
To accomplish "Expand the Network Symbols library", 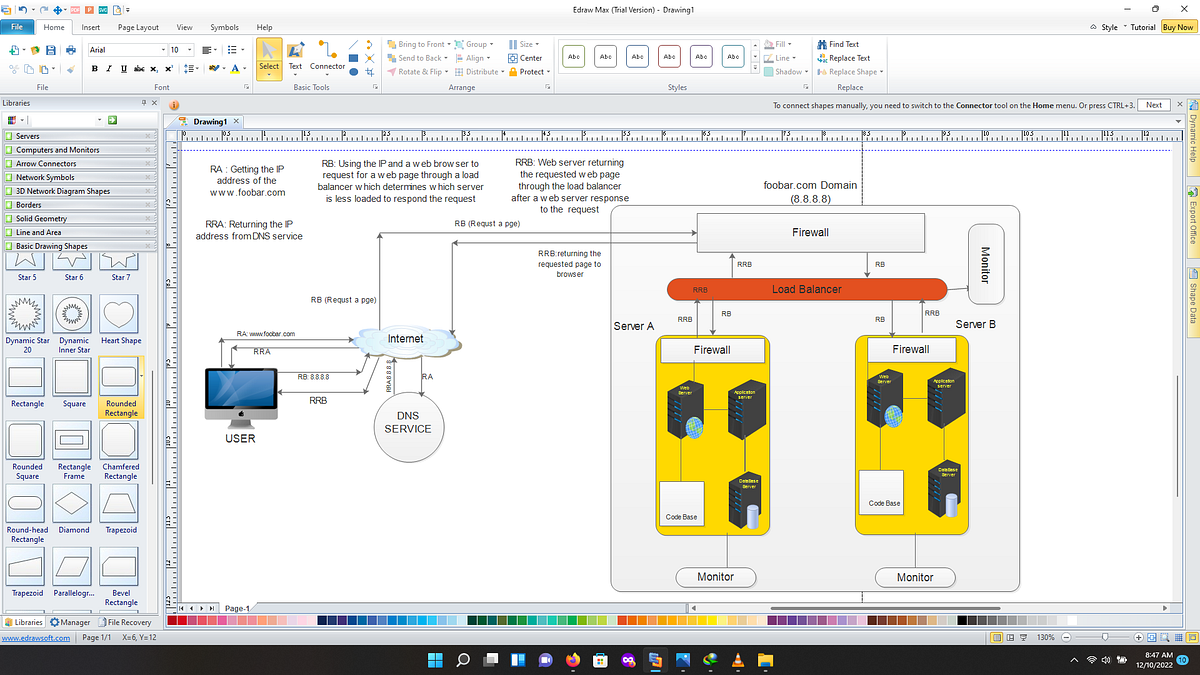I will pos(78,177).
